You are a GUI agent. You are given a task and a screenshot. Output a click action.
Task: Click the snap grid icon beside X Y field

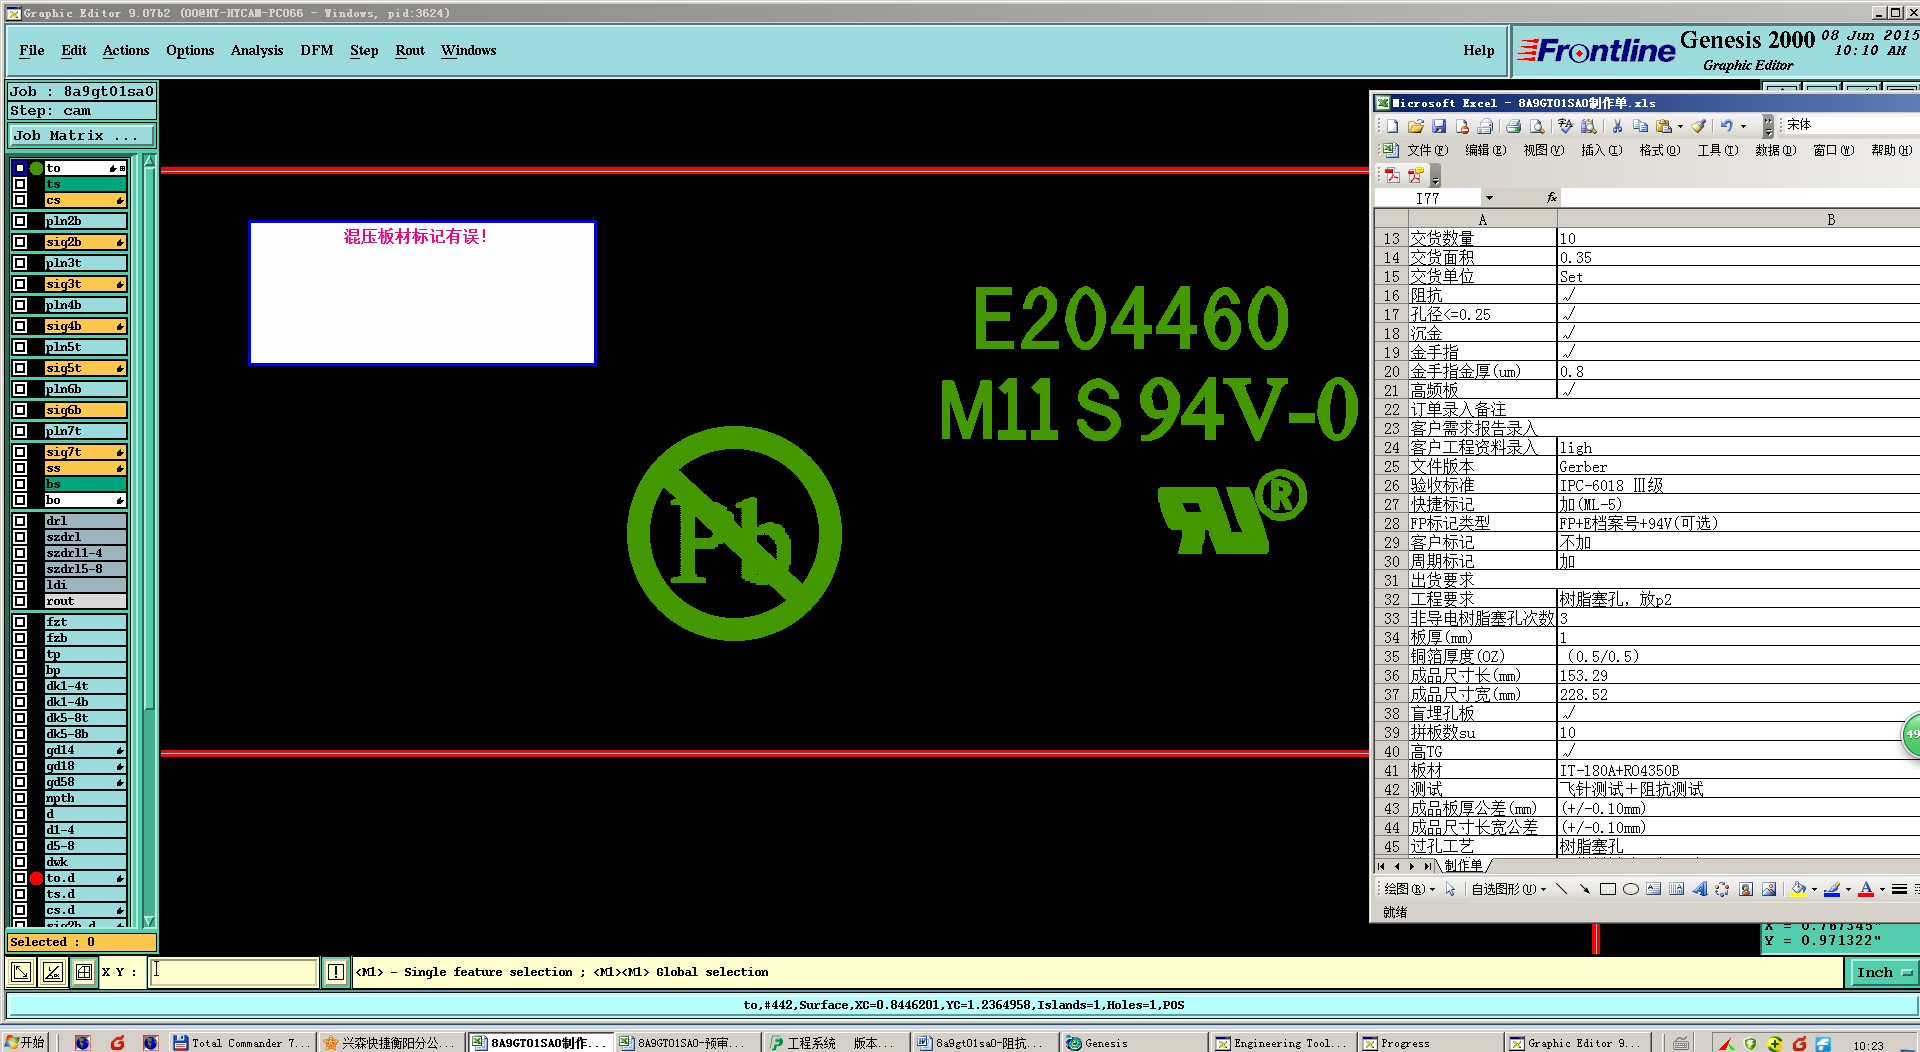(x=84, y=972)
